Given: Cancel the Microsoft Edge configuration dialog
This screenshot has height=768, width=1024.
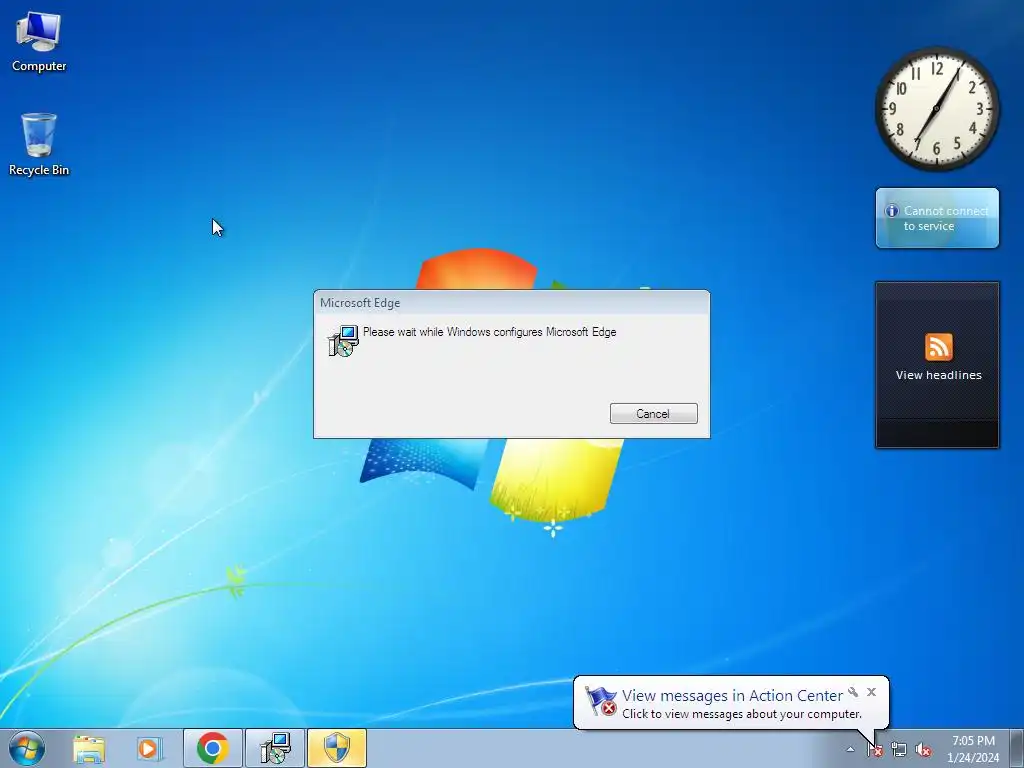Looking at the screenshot, I should point(653,413).
